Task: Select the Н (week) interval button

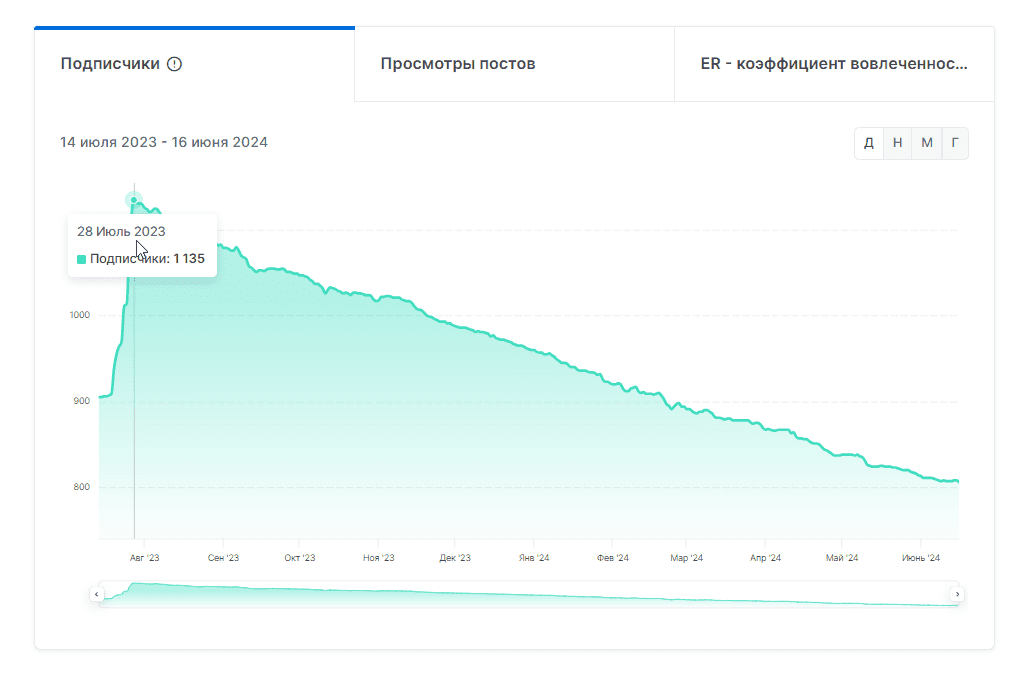Action: click(x=897, y=143)
